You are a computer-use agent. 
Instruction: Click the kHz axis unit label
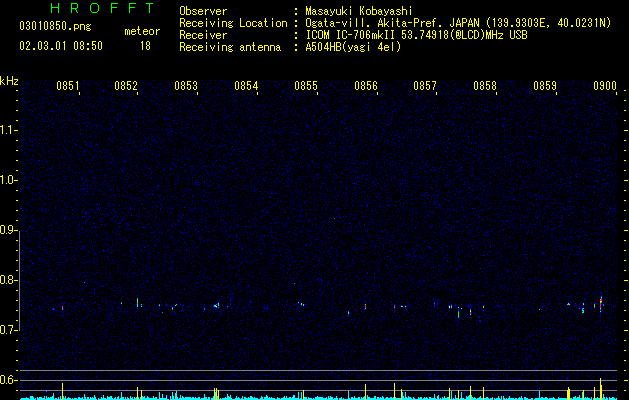[9, 81]
